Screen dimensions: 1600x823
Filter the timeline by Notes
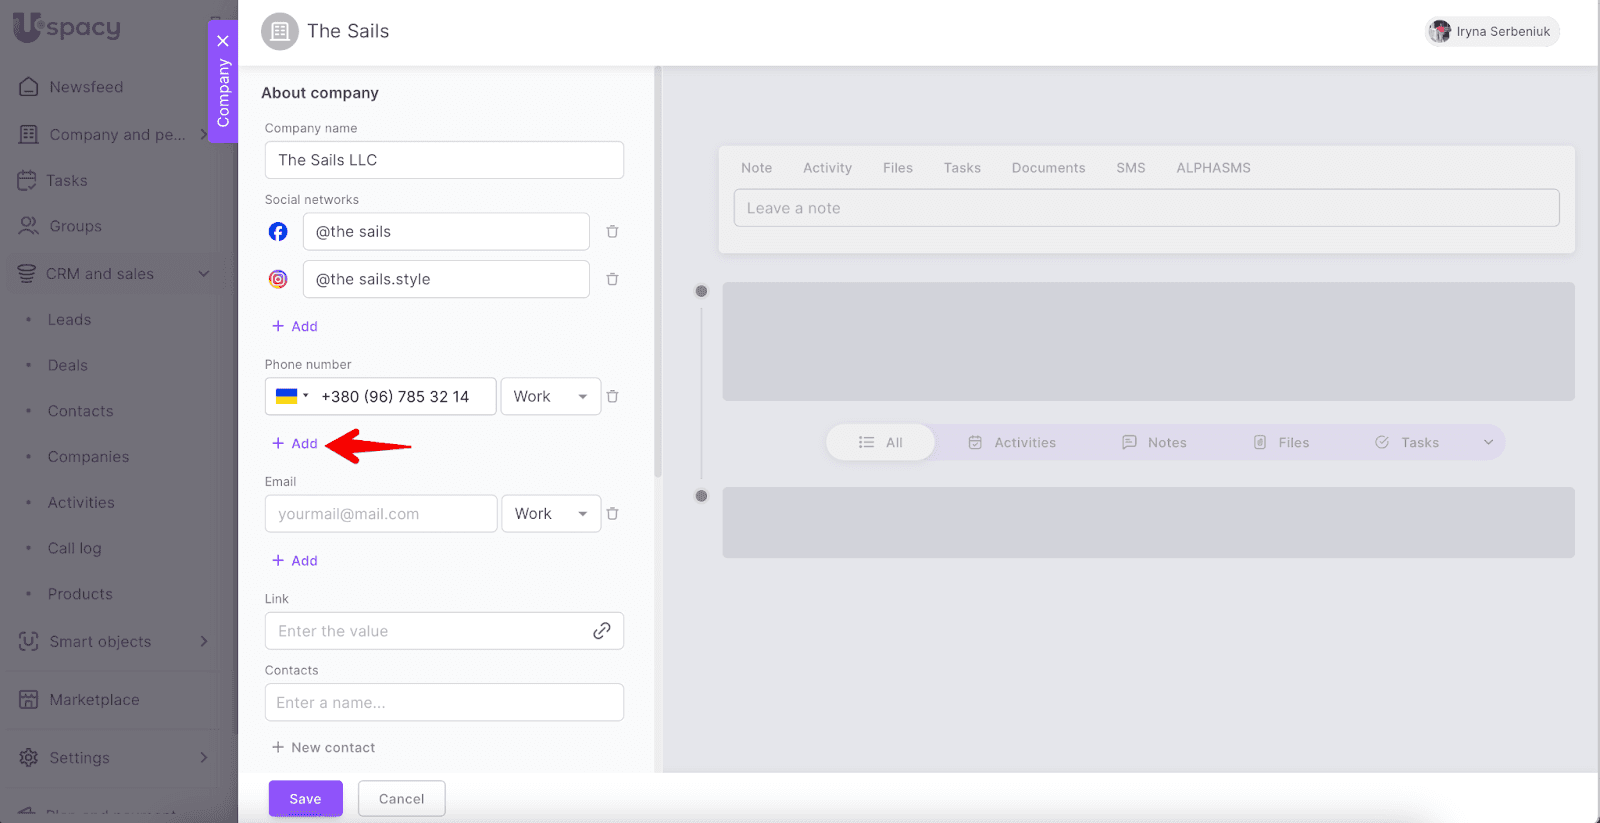(x=1154, y=443)
